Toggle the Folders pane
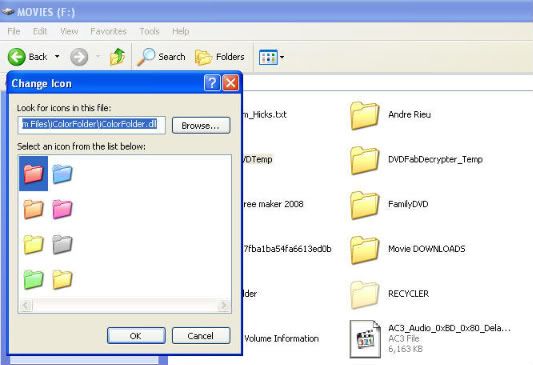The image size is (533, 365). click(220, 57)
